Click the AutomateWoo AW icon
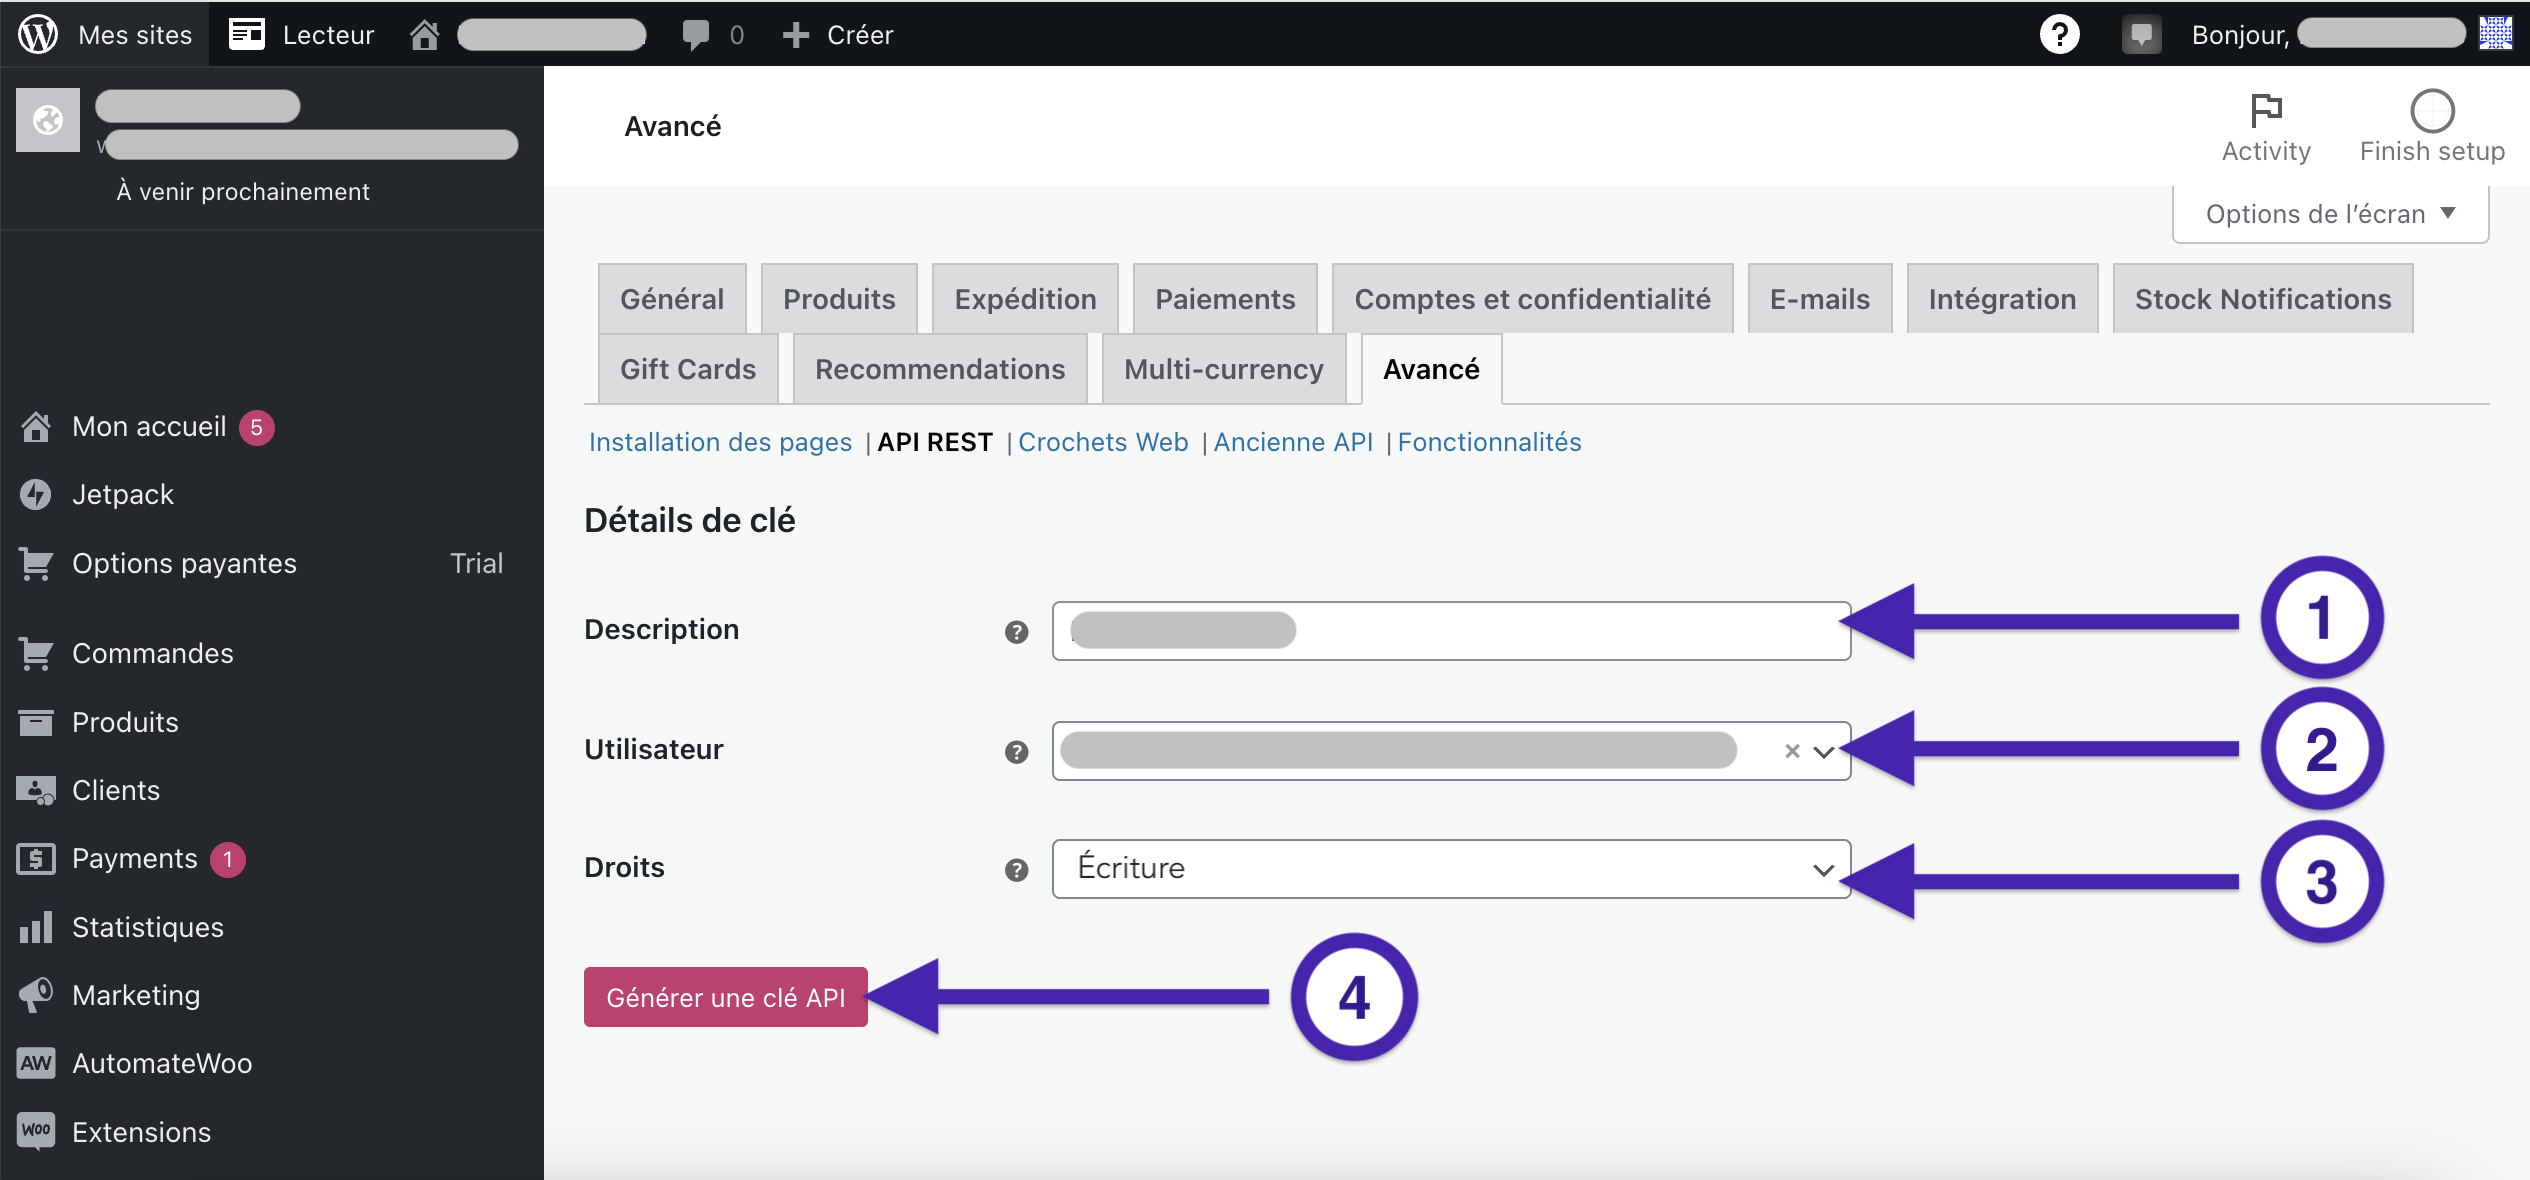 [x=36, y=1063]
